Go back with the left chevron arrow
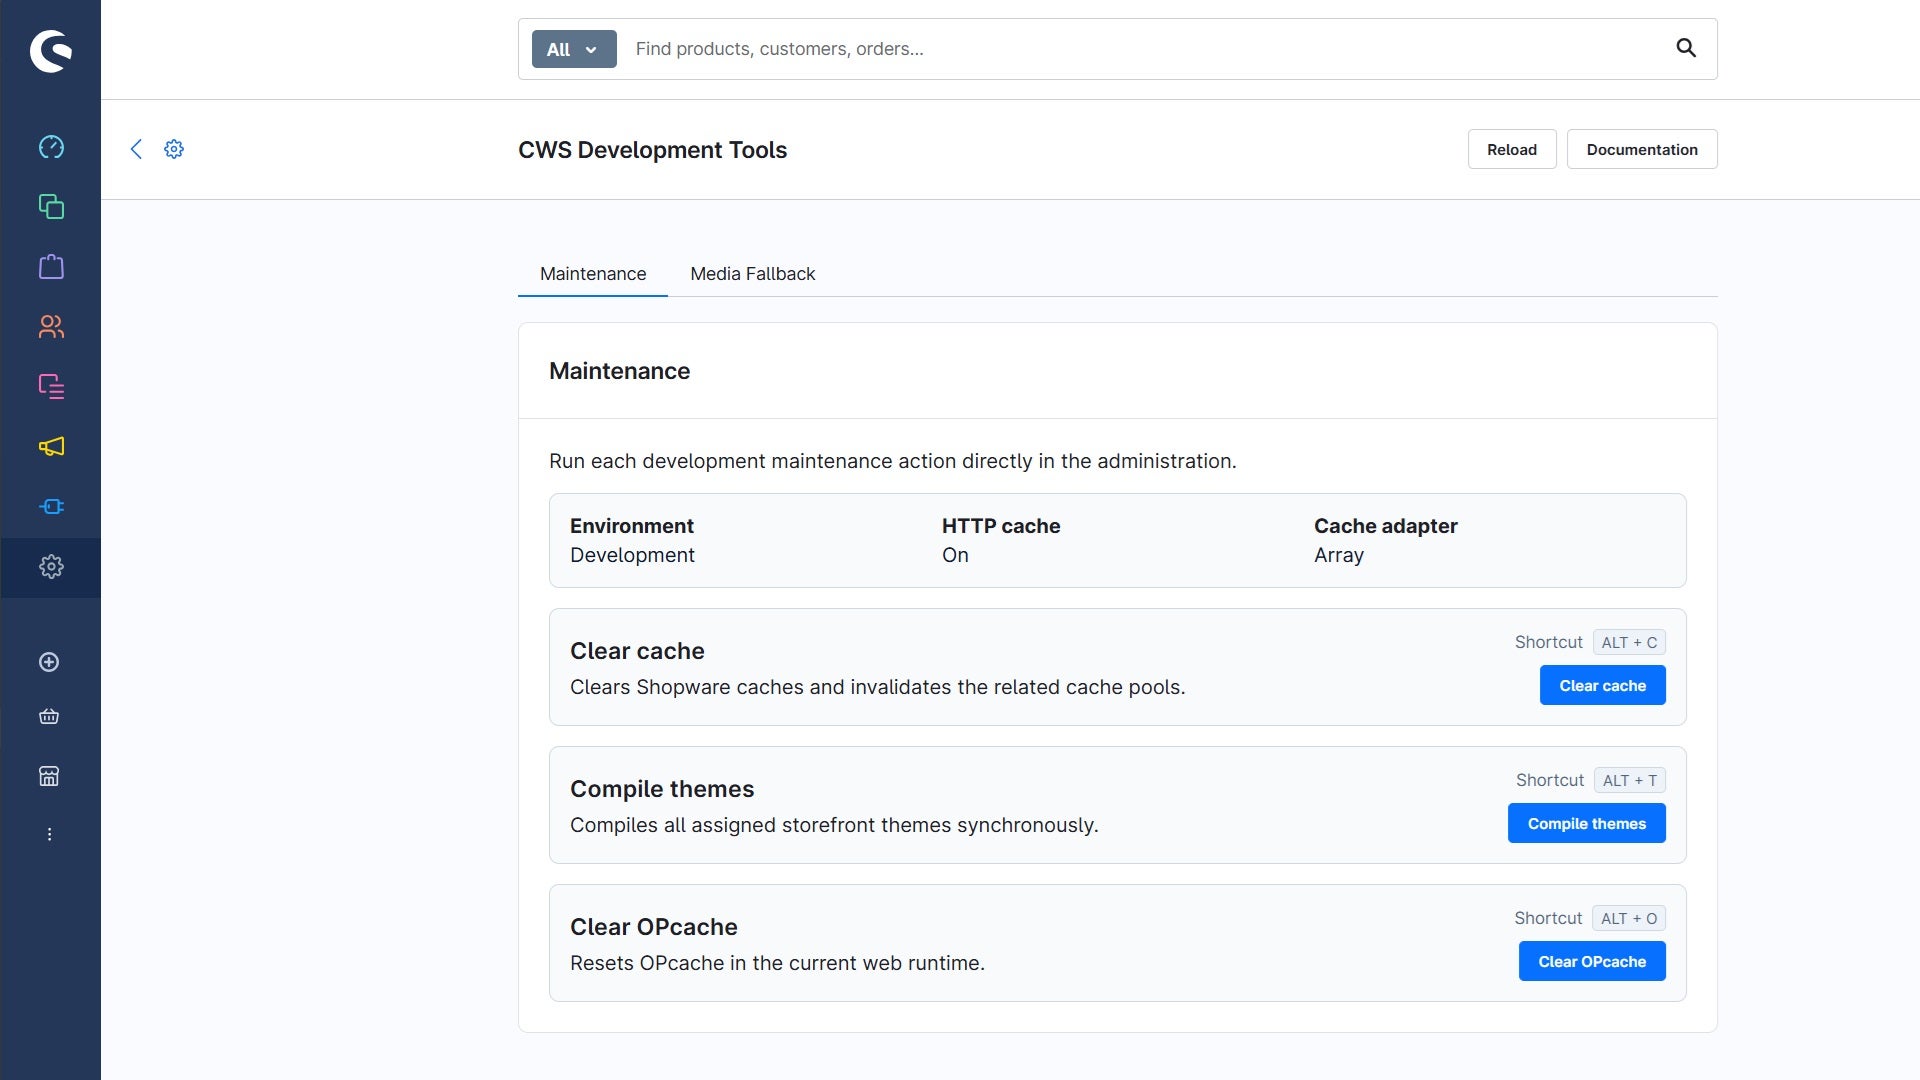Image resolution: width=1920 pixels, height=1080 pixels. pos(137,149)
